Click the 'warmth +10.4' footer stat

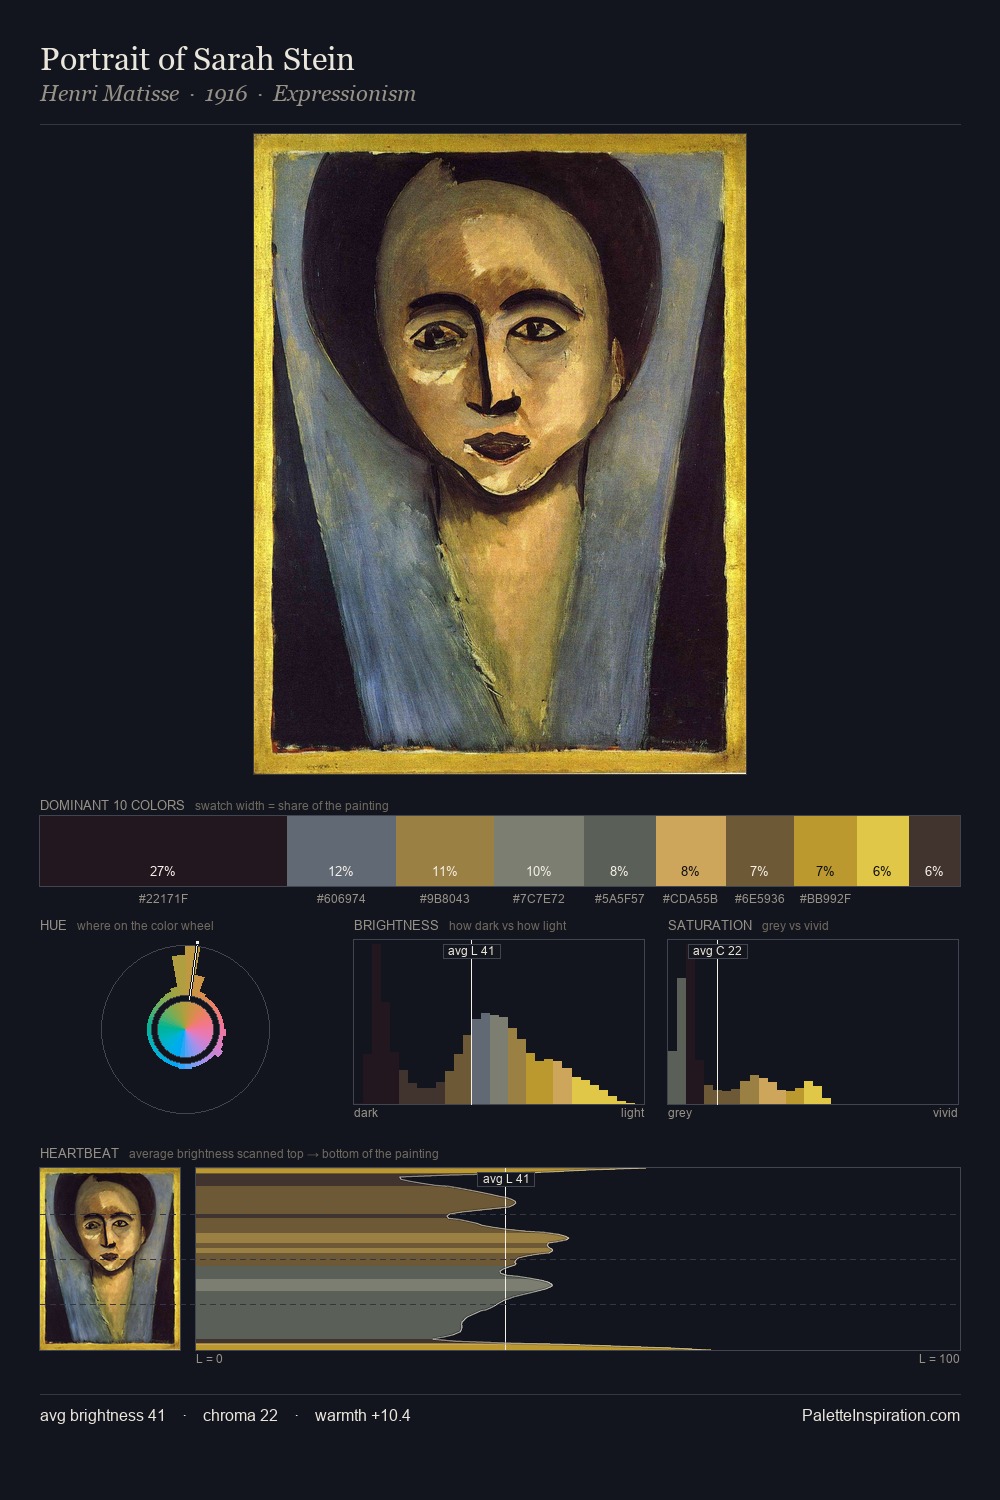[x=363, y=1416]
